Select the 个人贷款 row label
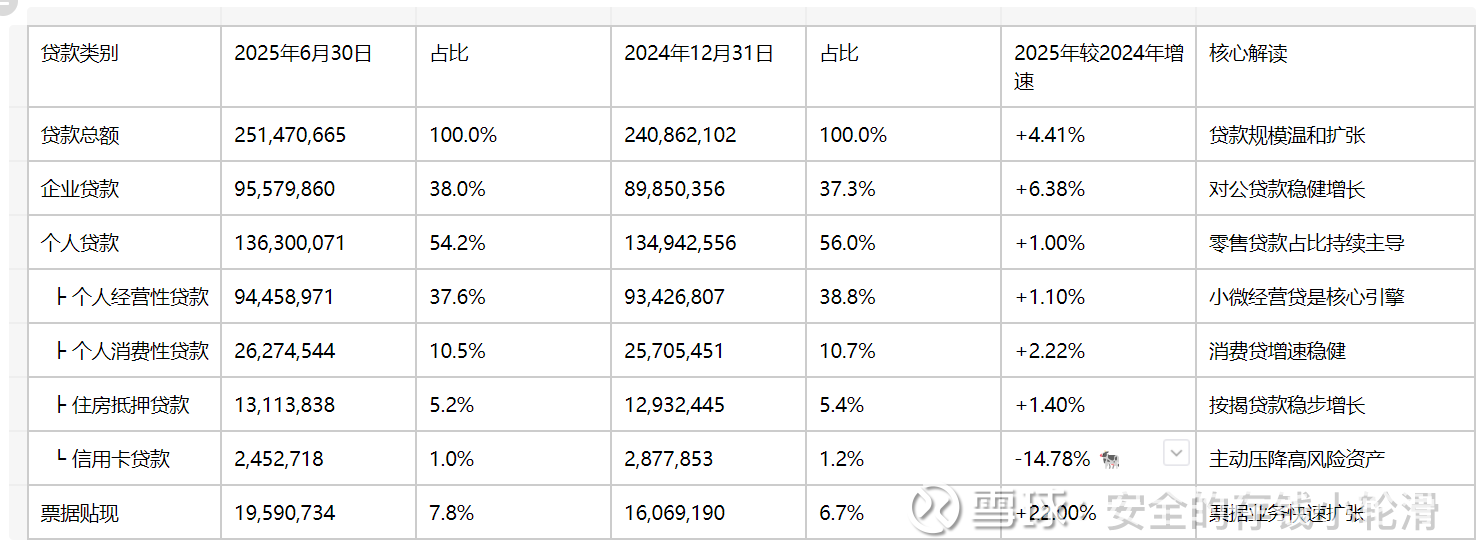1483x556 pixels. click(x=80, y=243)
